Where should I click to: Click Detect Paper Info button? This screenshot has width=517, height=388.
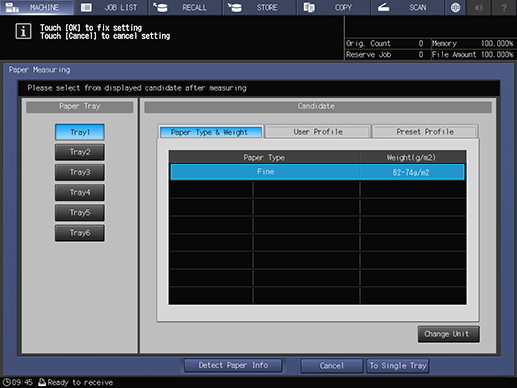click(233, 366)
